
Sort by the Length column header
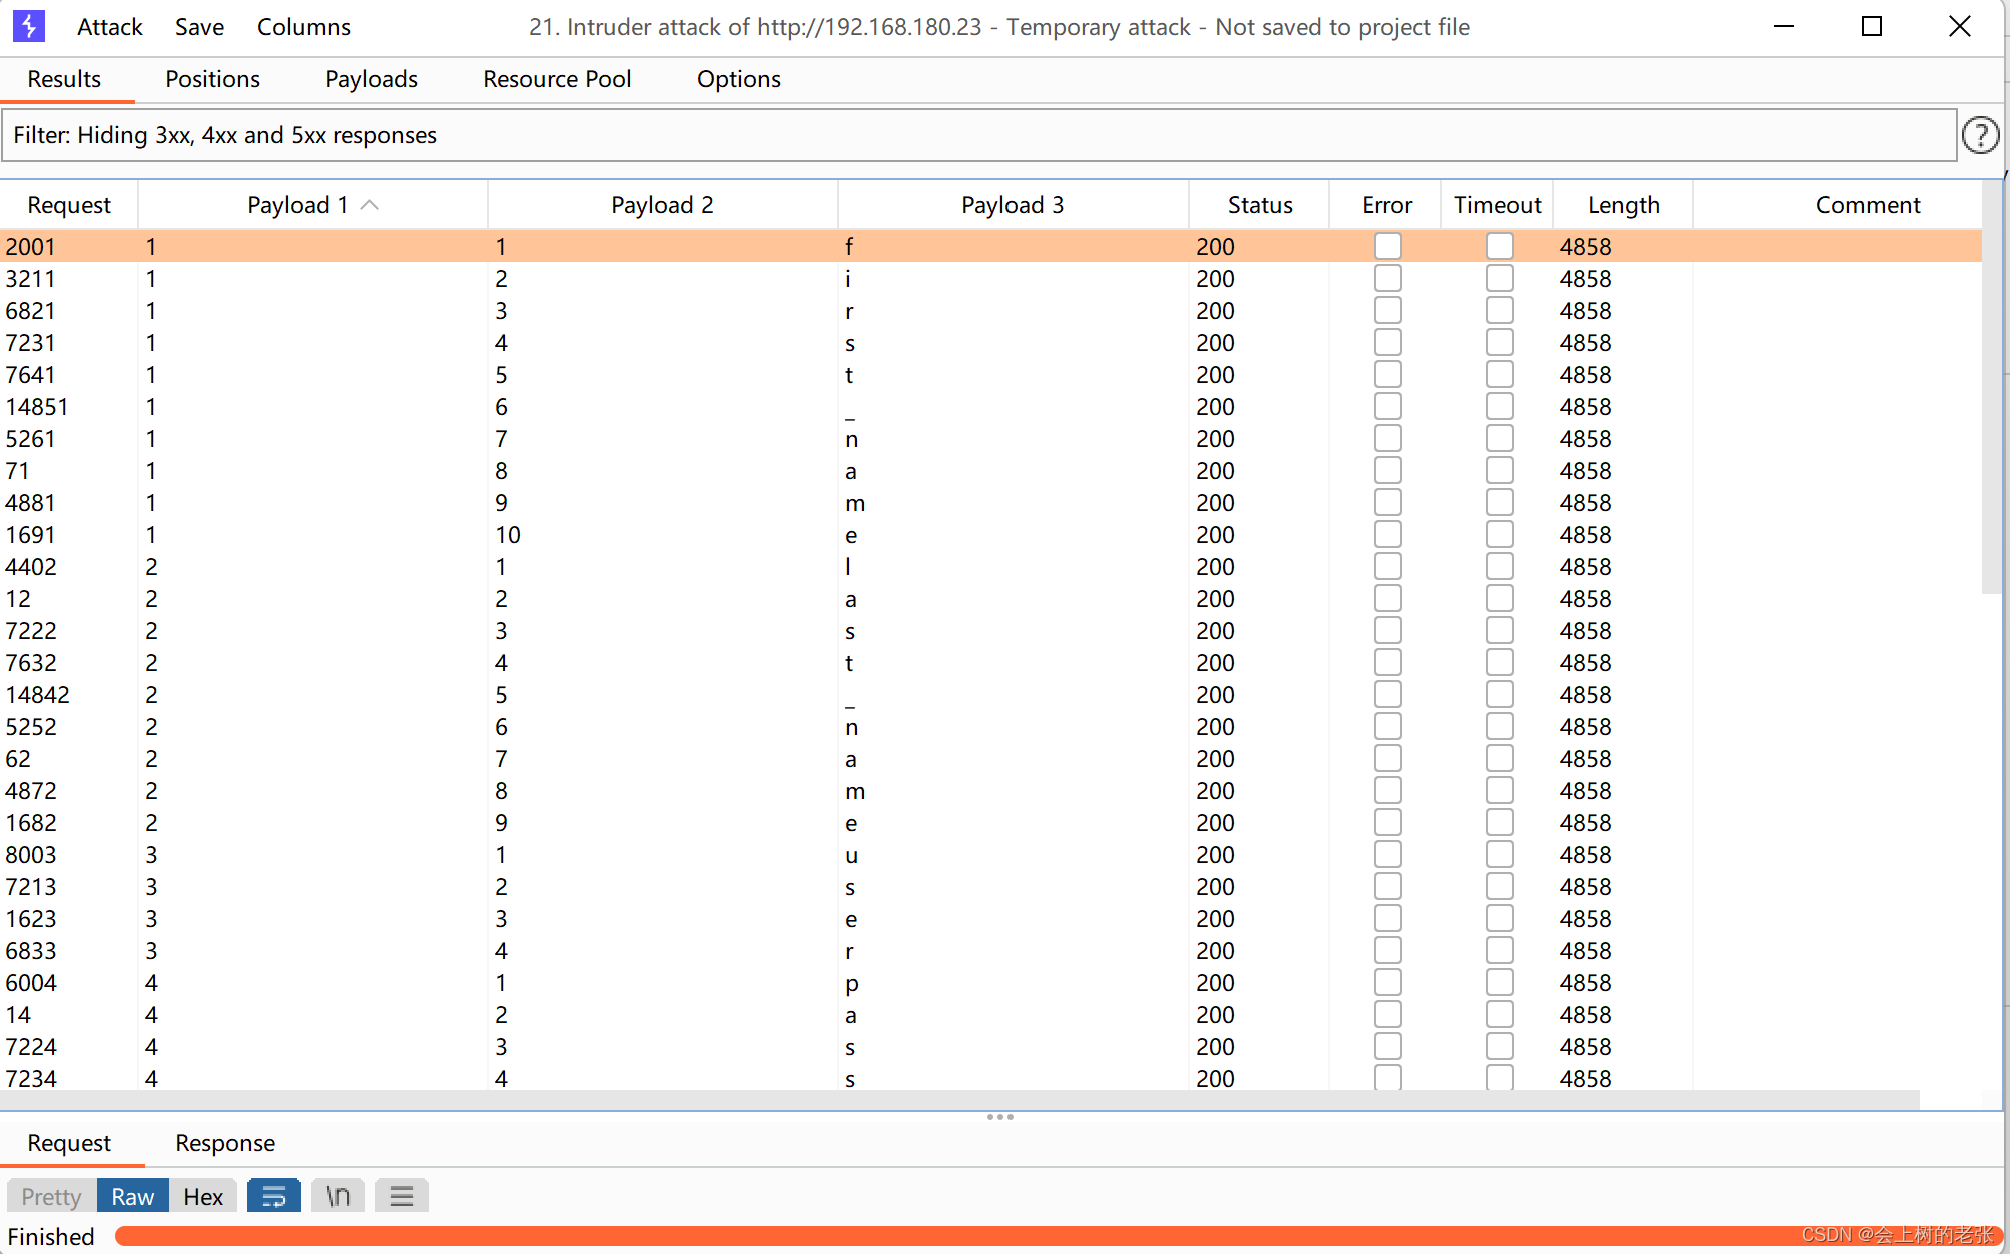pos(1623,205)
